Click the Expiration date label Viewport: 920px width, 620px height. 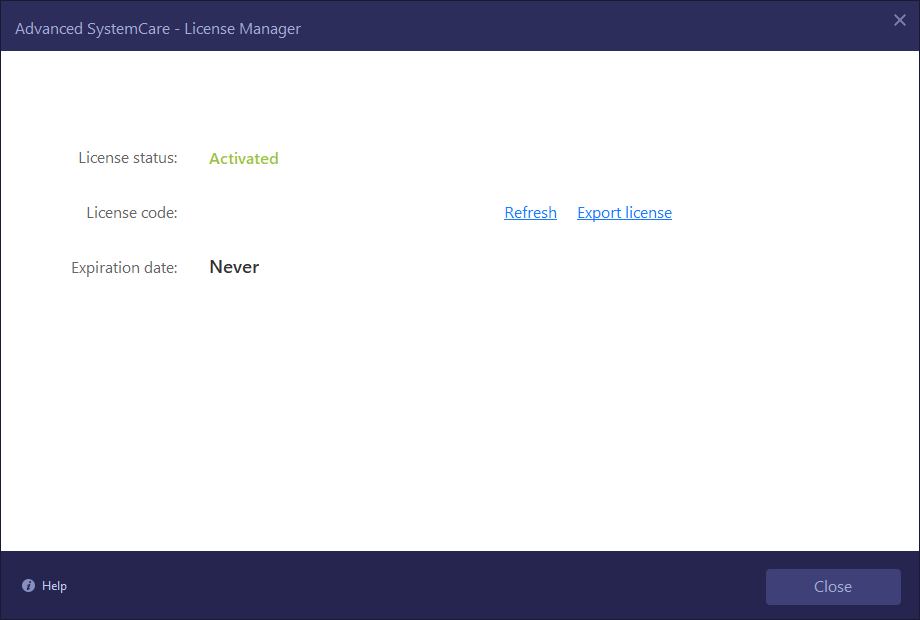(x=124, y=267)
